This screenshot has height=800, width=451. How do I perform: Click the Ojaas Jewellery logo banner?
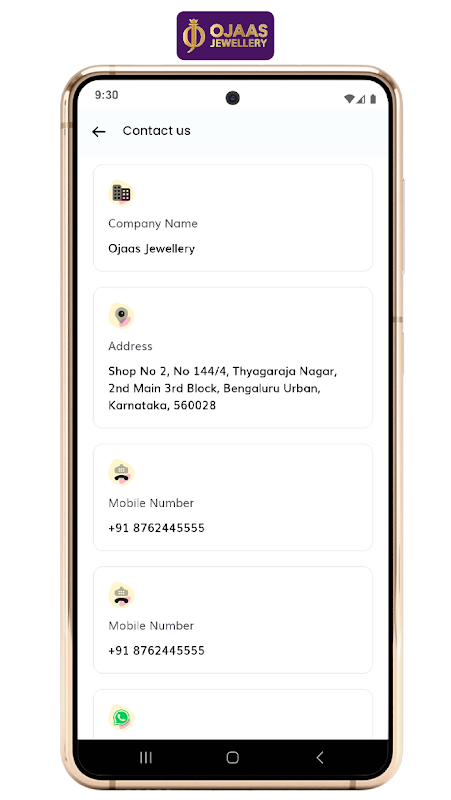point(226,36)
